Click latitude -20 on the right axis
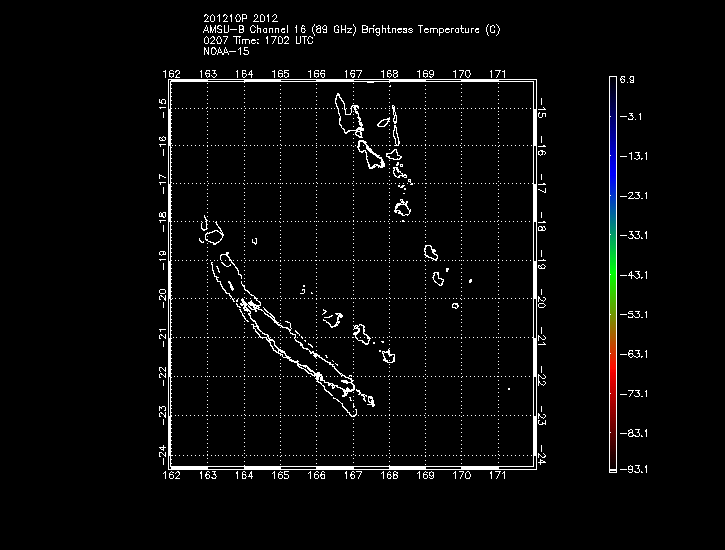Image resolution: width=725 pixels, height=550 pixels. pyautogui.click(x=542, y=299)
